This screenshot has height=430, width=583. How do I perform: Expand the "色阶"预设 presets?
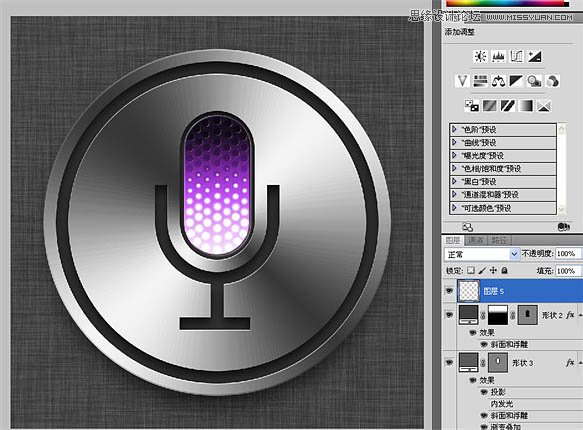pyautogui.click(x=454, y=129)
